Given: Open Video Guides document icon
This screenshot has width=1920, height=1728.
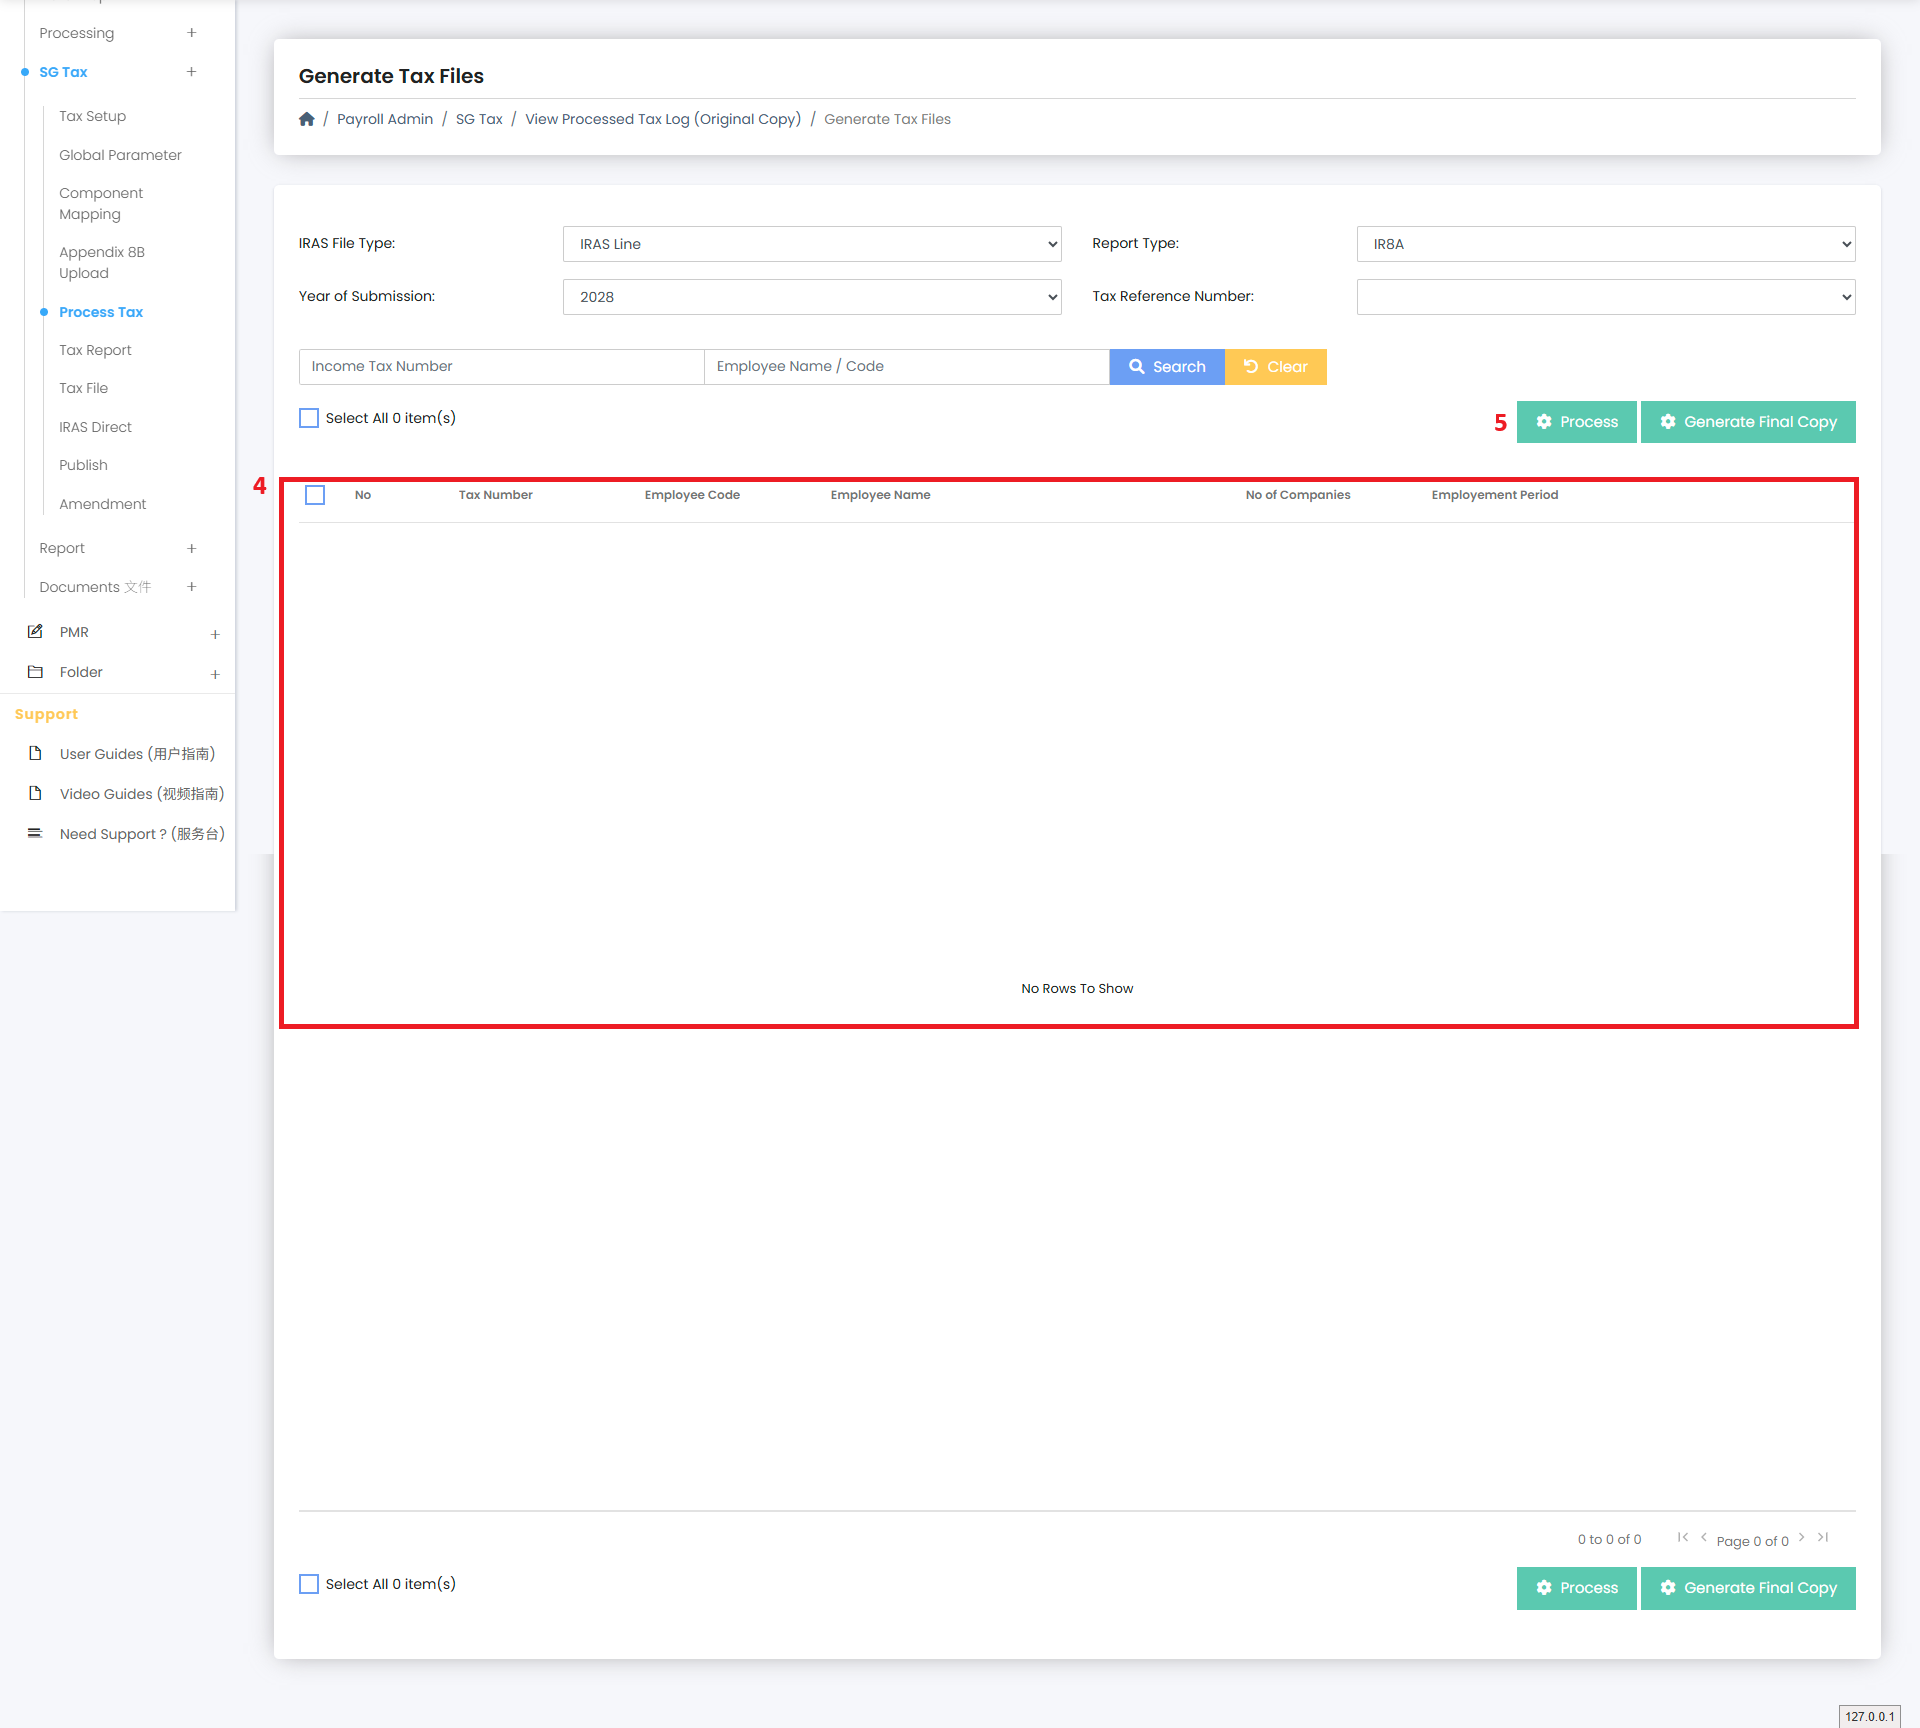Looking at the screenshot, I should pos(35,794).
